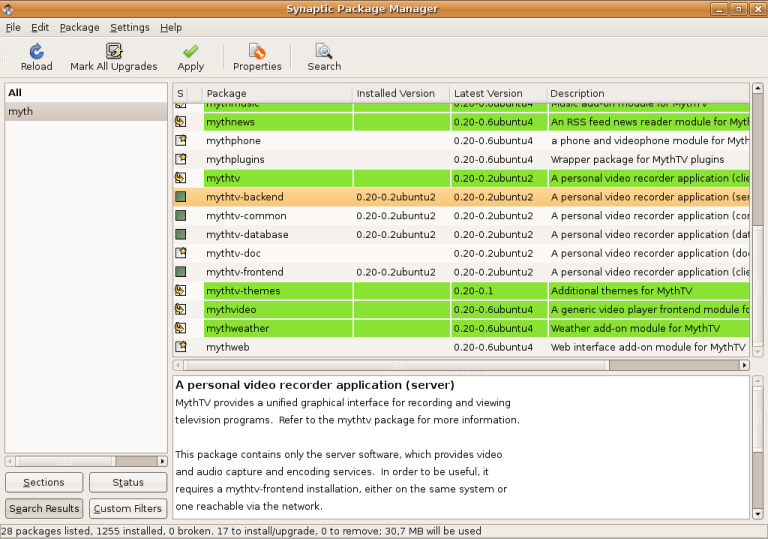This screenshot has width=768, height=539.
Task: Toggle status box of mythtv package
Action: click(x=181, y=178)
